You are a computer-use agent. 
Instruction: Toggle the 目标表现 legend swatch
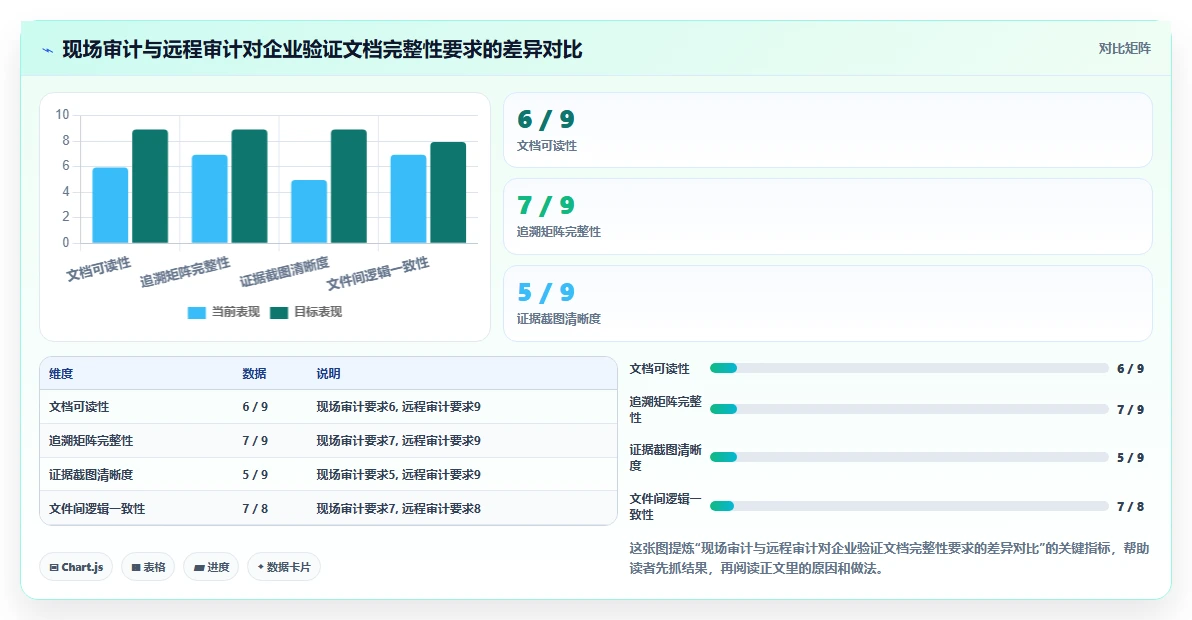tap(279, 312)
